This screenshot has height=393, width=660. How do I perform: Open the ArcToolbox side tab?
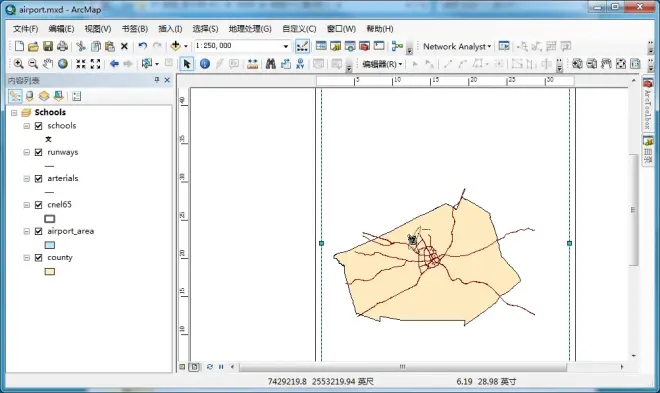pyautogui.click(x=647, y=104)
